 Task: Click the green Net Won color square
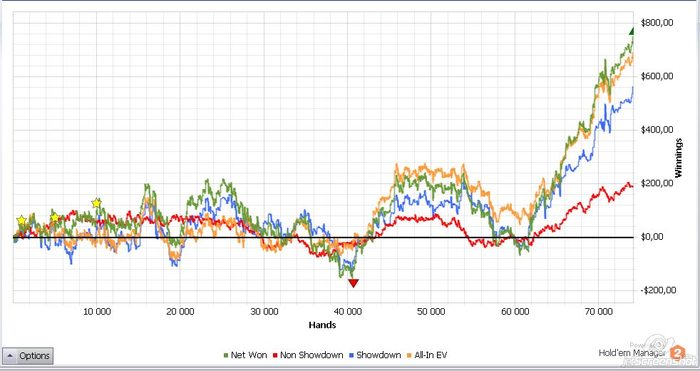click(226, 356)
